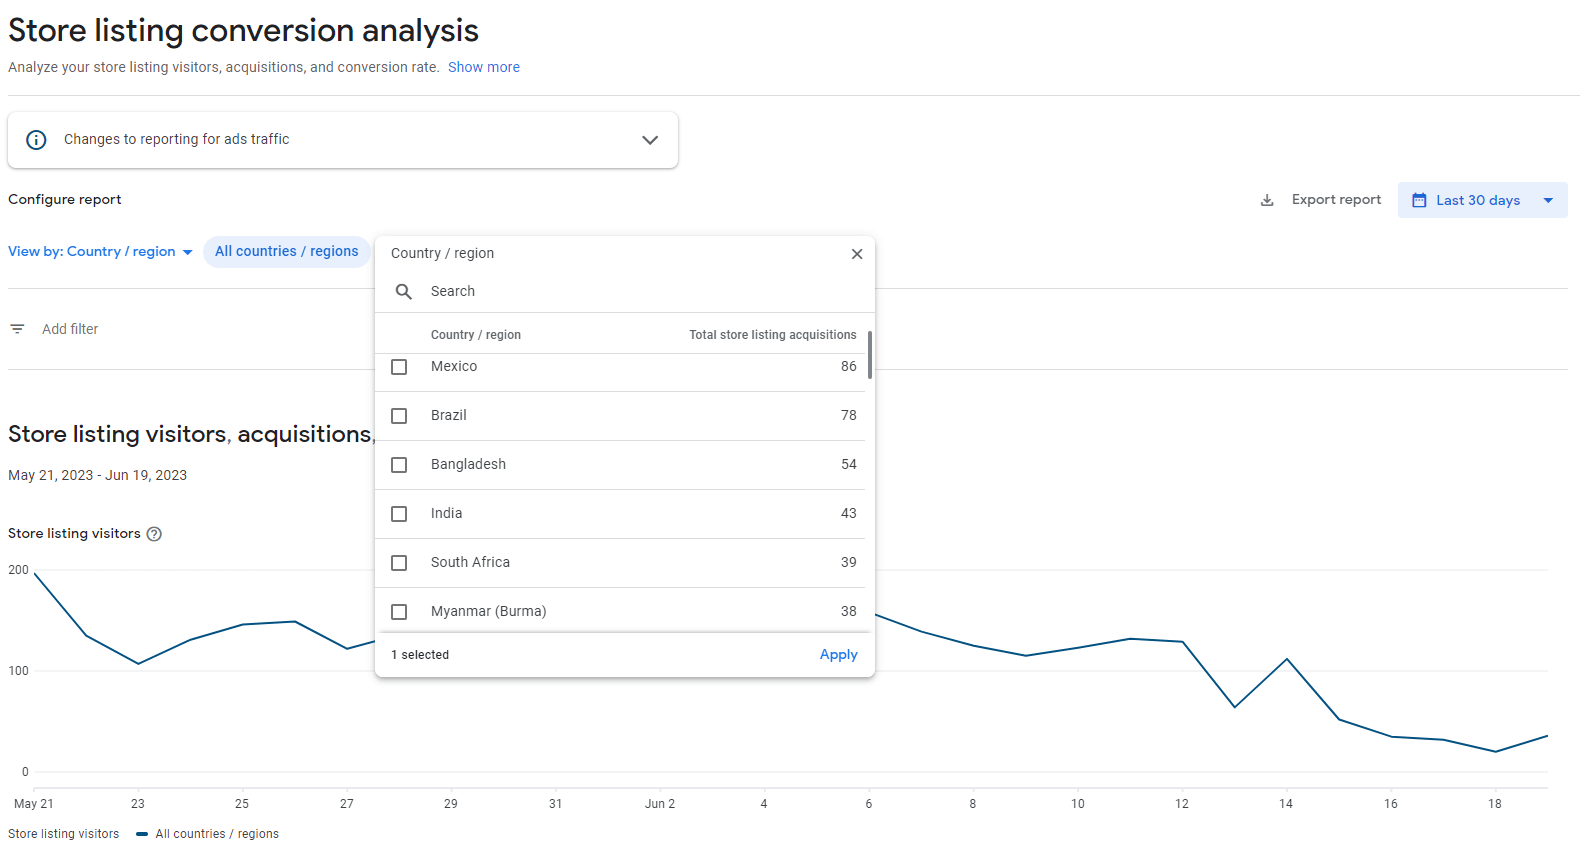This screenshot has height=851, width=1580.
Task: Open the Show more link
Action: pyautogui.click(x=483, y=67)
